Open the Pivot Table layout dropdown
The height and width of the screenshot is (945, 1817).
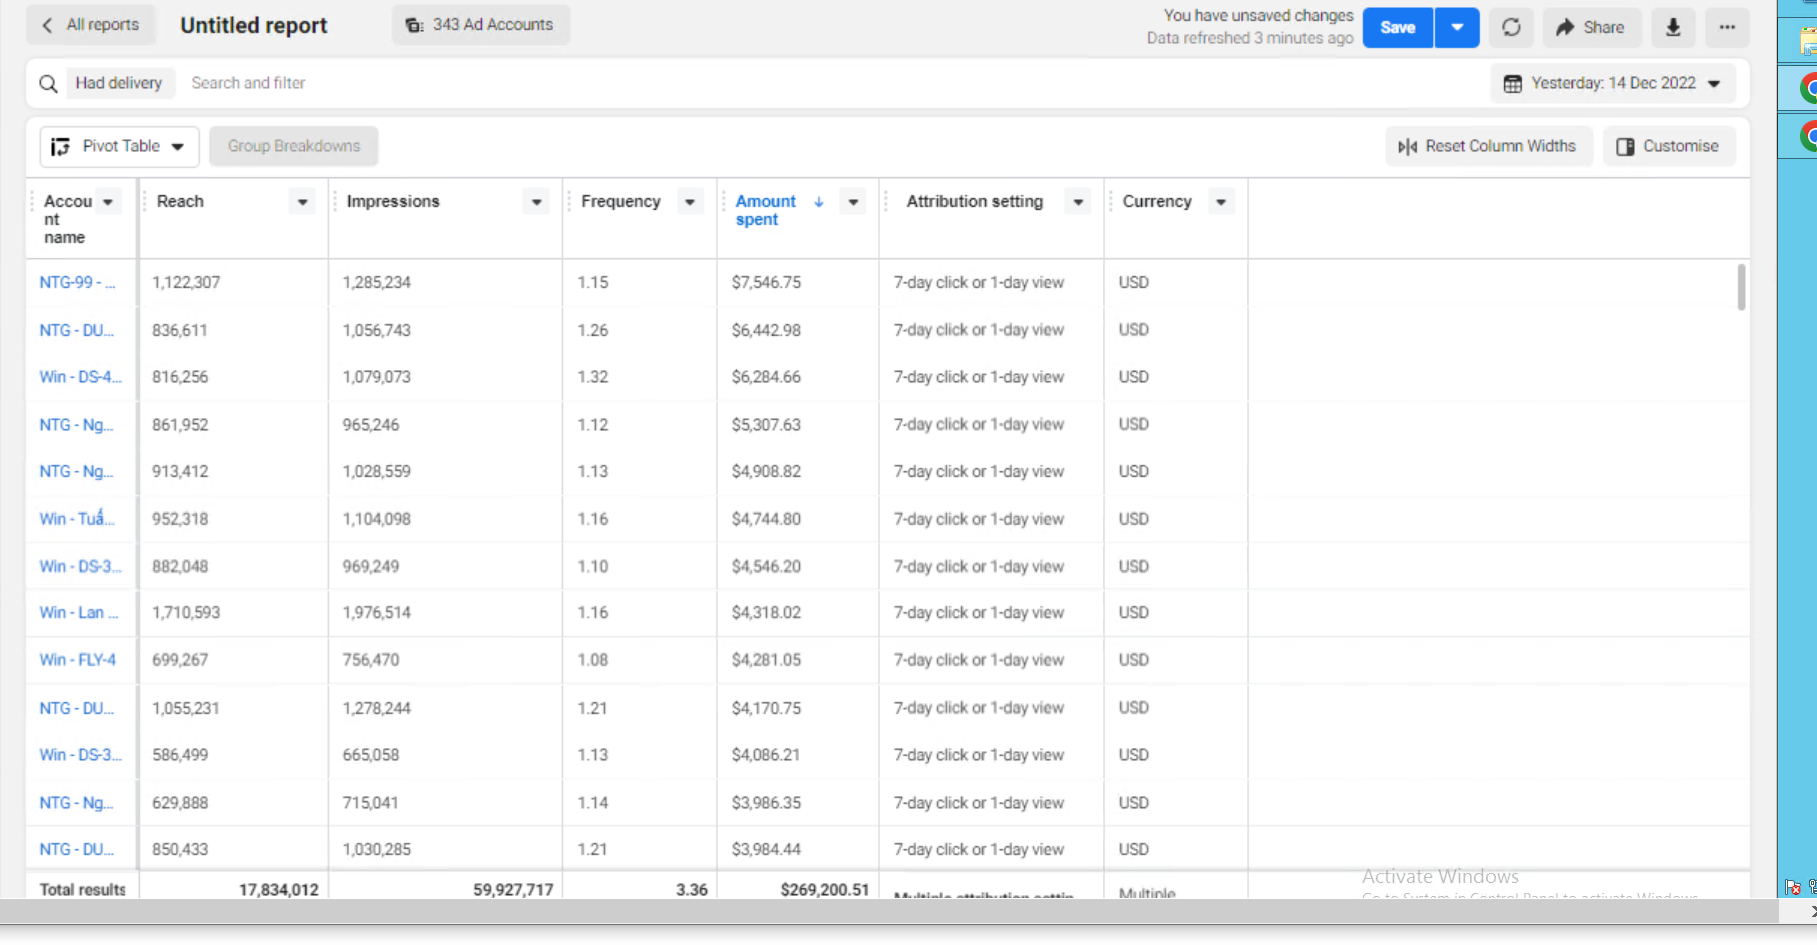(120, 146)
